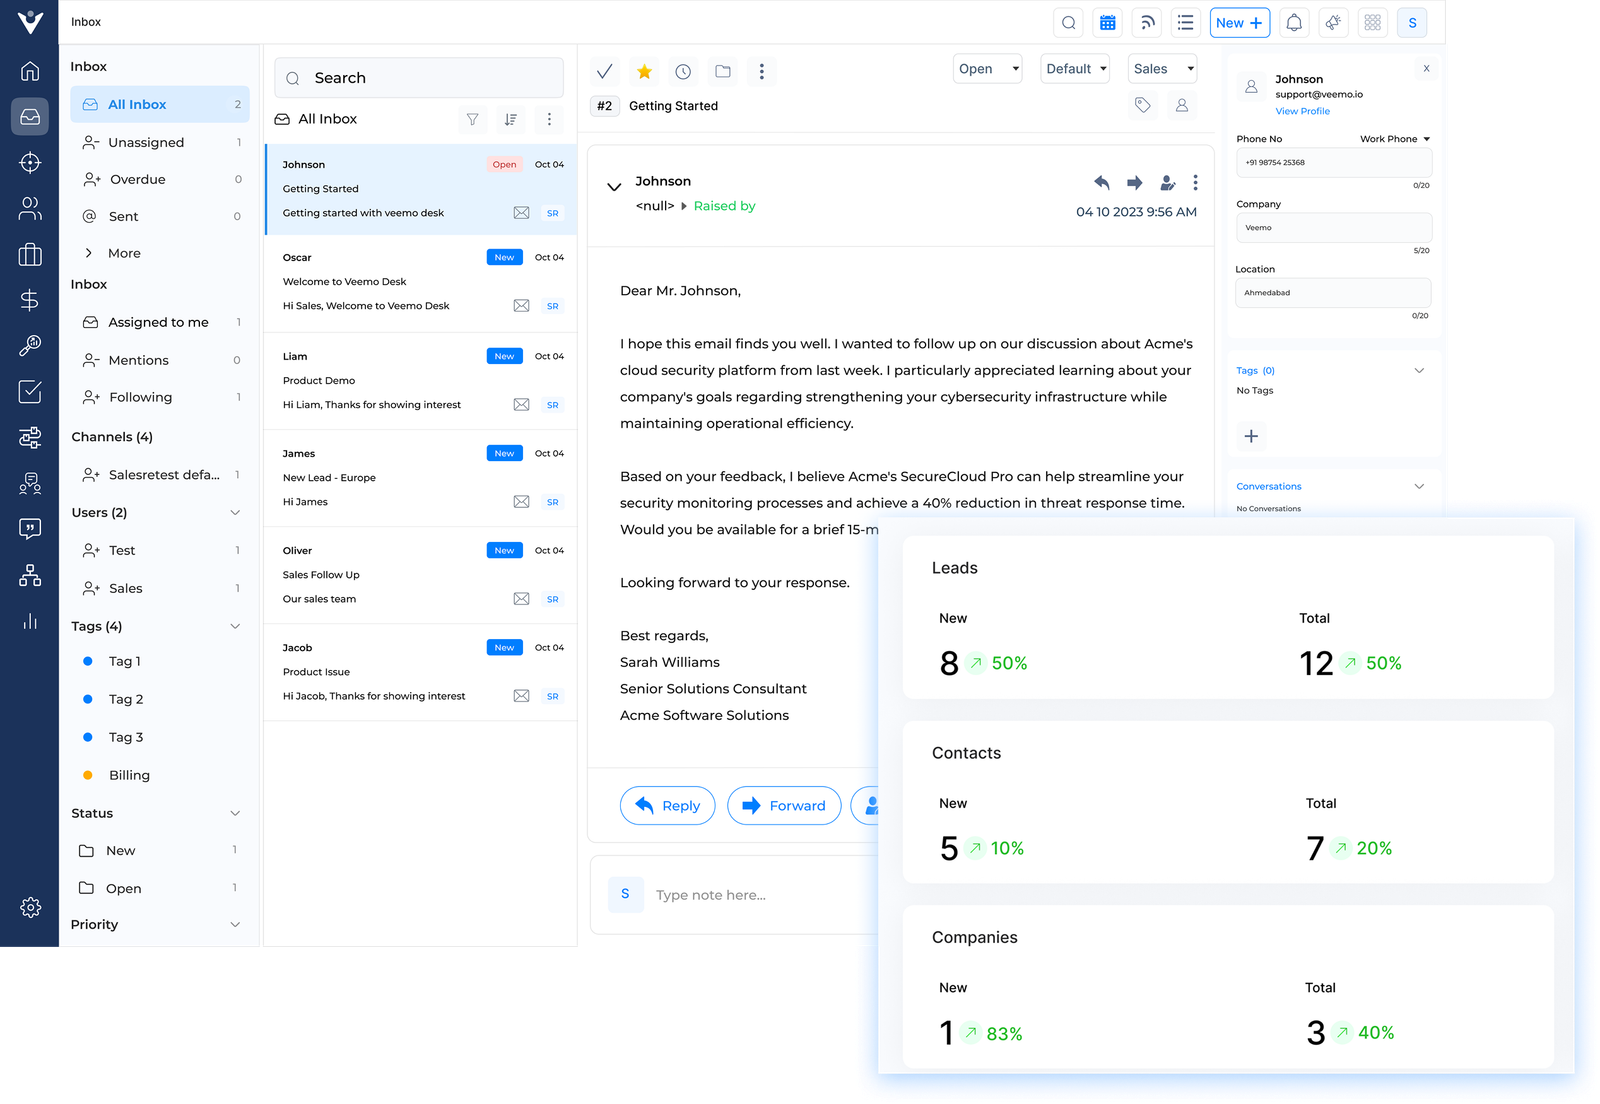The image size is (1600, 1104).
Task: Open reports chart icon in left sidebar
Action: pos(30,622)
